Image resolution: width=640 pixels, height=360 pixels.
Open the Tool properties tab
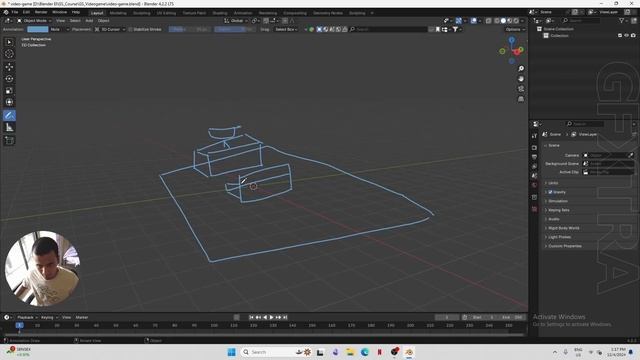tap(534, 136)
